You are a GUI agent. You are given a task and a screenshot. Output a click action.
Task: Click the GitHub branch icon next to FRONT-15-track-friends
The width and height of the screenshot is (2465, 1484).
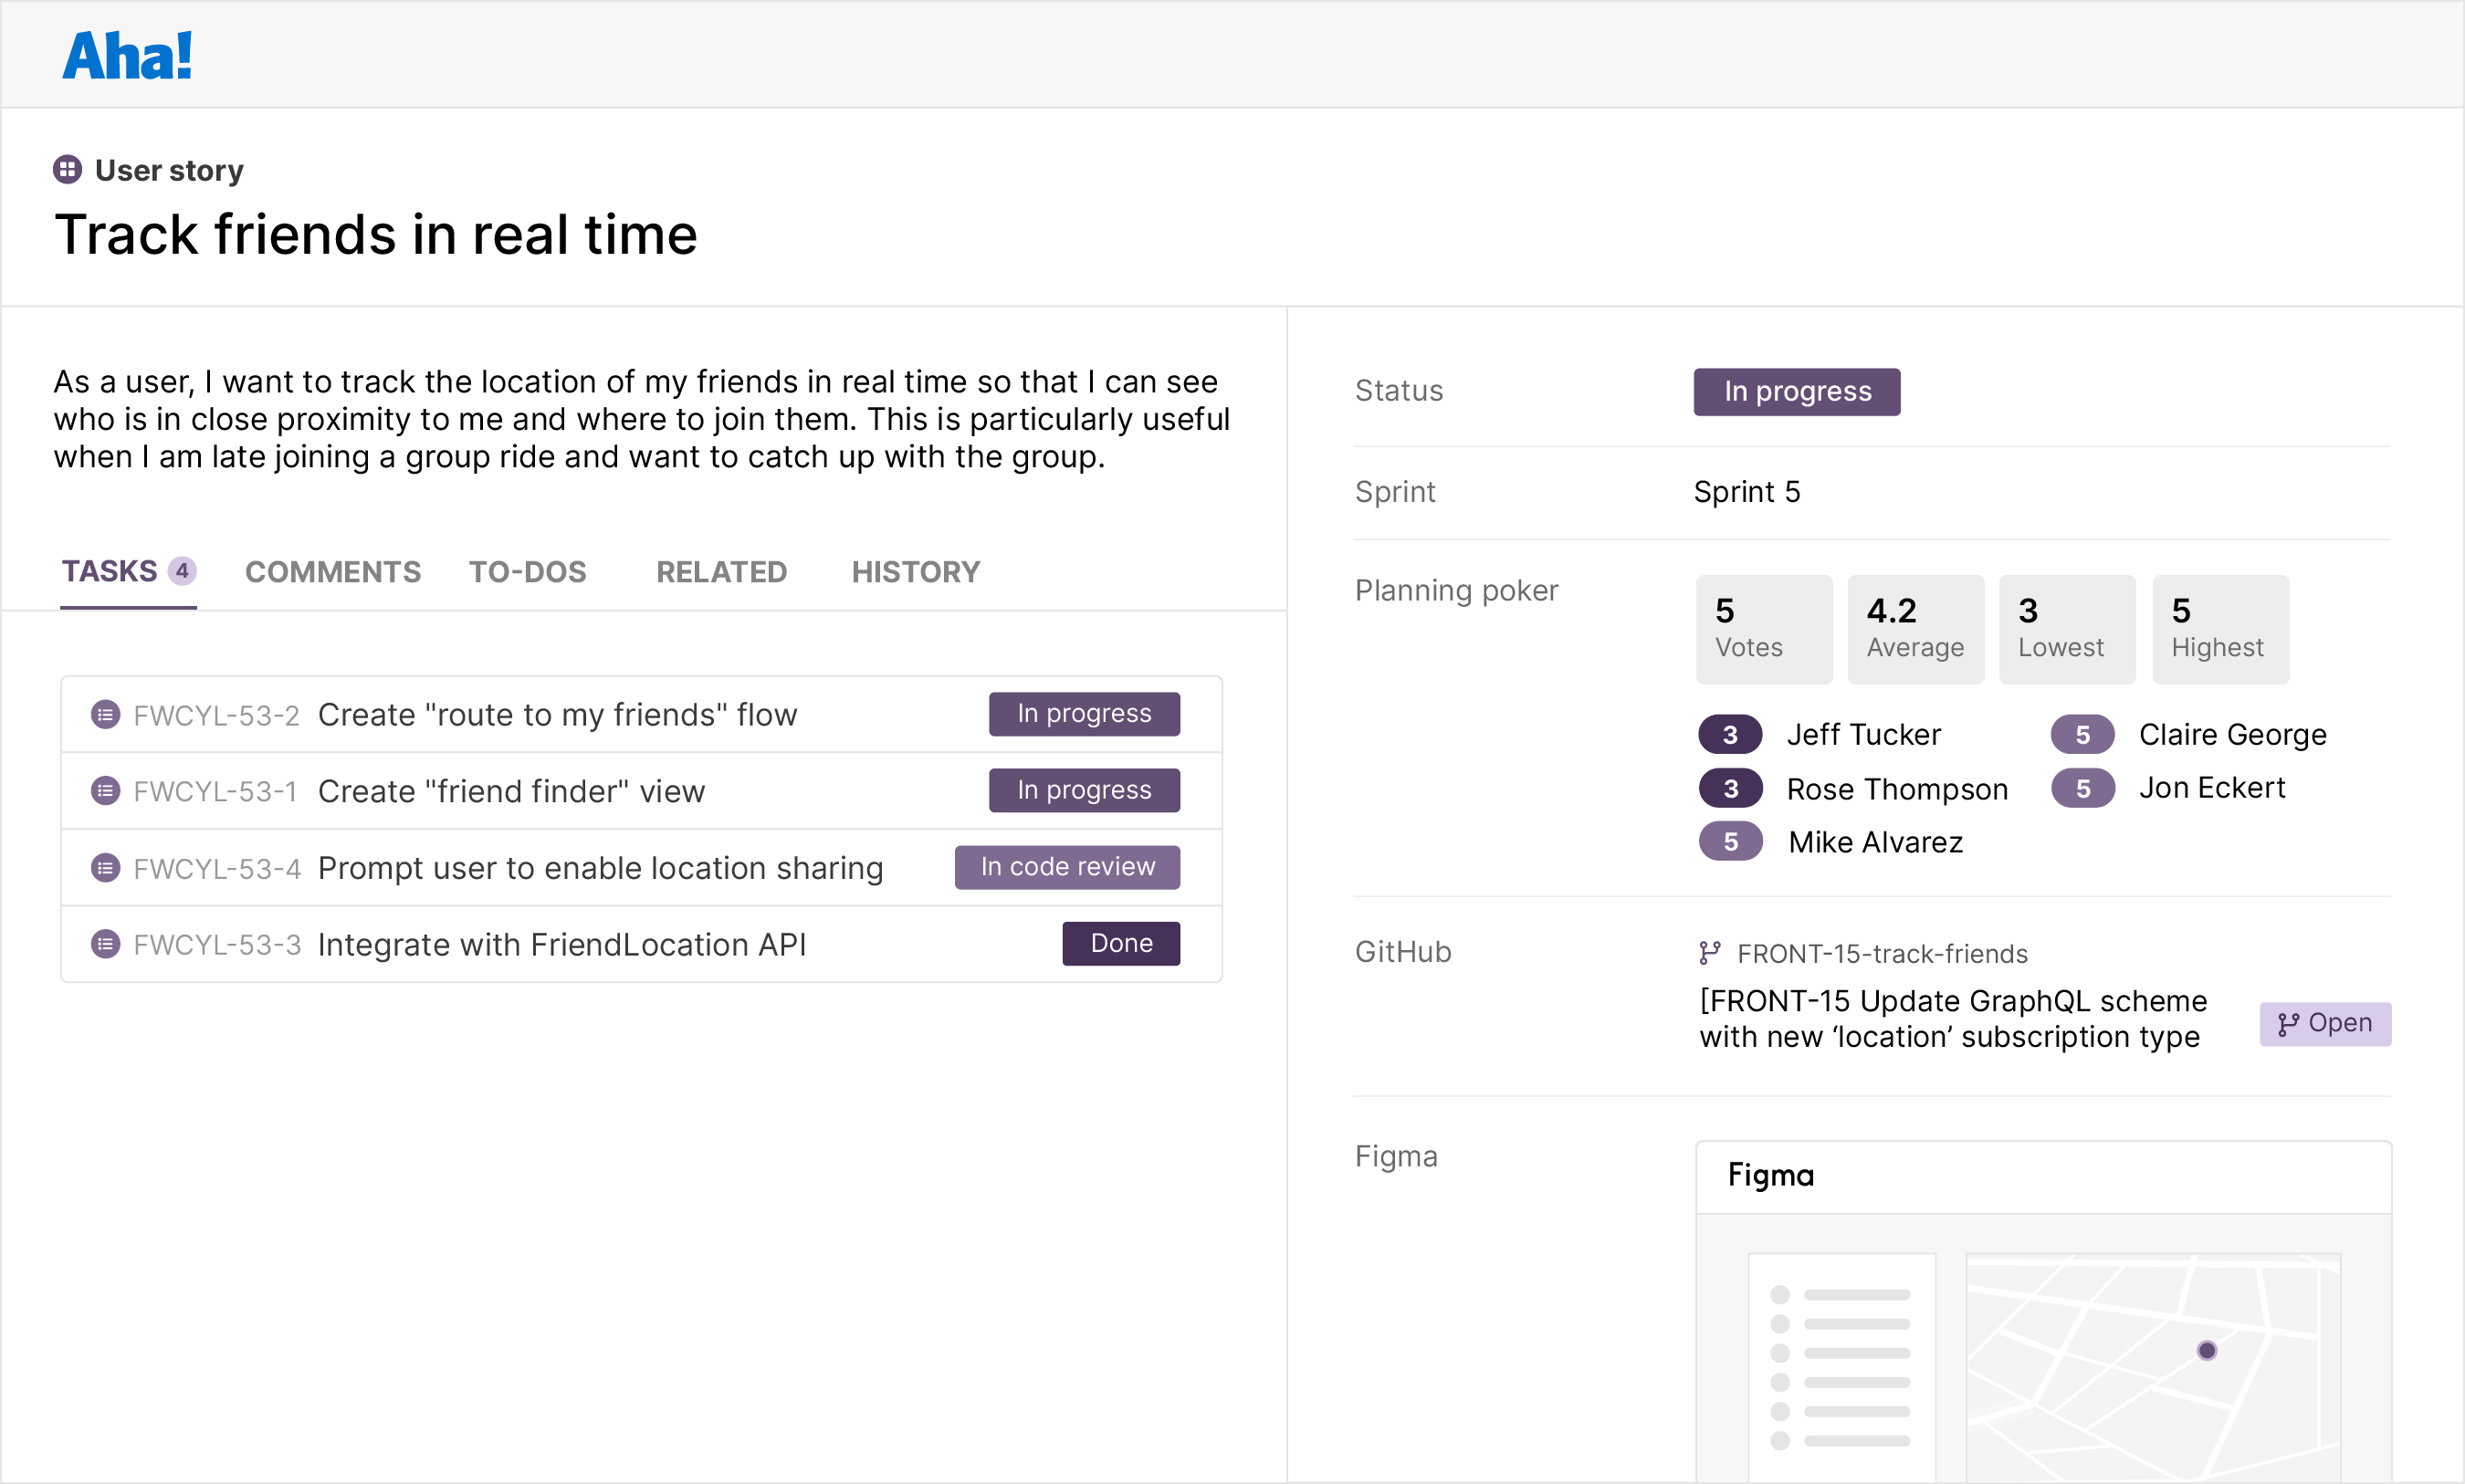(1711, 952)
